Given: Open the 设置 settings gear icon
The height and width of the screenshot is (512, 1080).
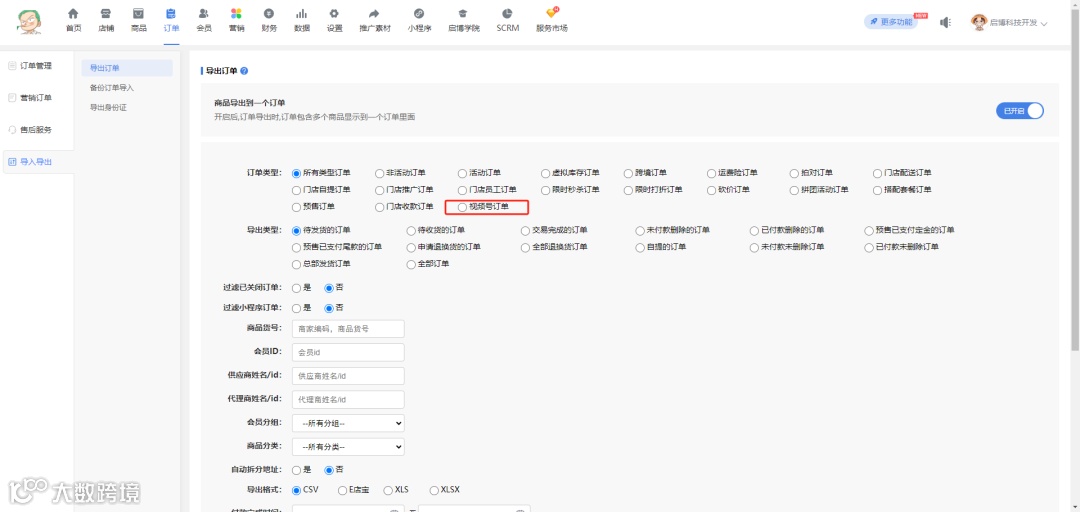Looking at the screenshot, I should tap(334, 14).
